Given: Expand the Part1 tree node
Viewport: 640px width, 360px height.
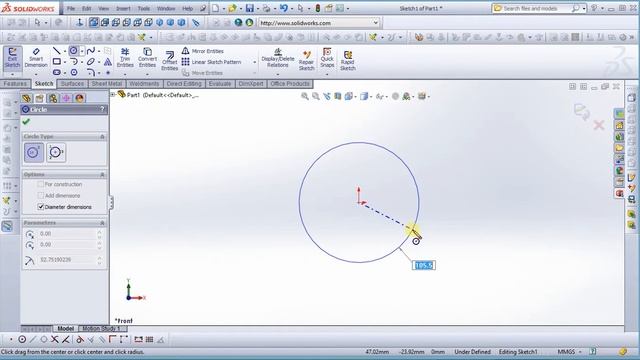Looking at the screenshot, I should click(113, 95).
